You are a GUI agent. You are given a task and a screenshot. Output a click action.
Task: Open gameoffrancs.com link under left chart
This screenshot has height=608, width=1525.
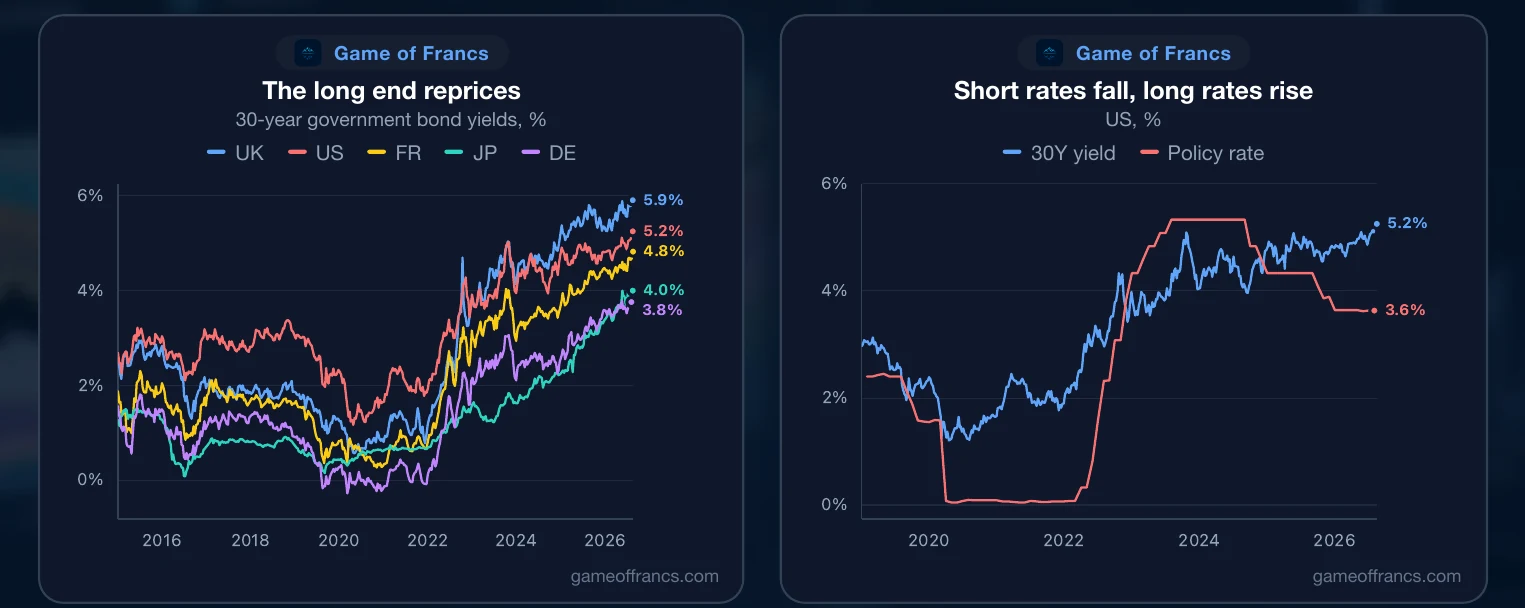coord(644,576)
